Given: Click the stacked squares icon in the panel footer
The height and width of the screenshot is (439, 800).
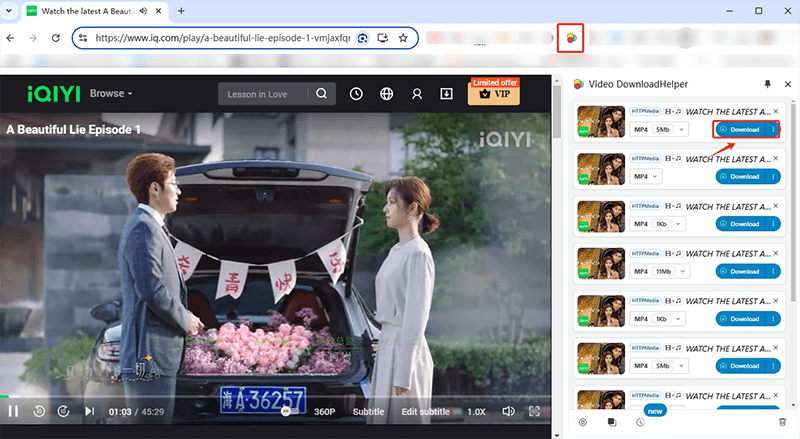Looking at the screenshot, I should (x=612, y=422).
